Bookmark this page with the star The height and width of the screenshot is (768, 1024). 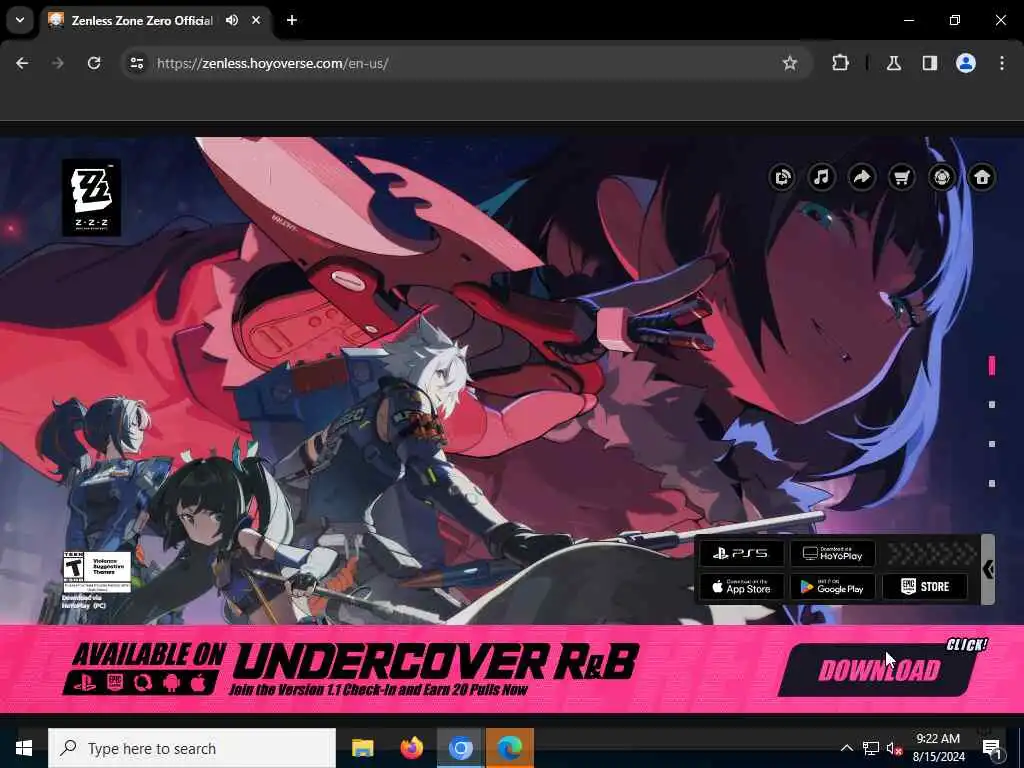790,63
